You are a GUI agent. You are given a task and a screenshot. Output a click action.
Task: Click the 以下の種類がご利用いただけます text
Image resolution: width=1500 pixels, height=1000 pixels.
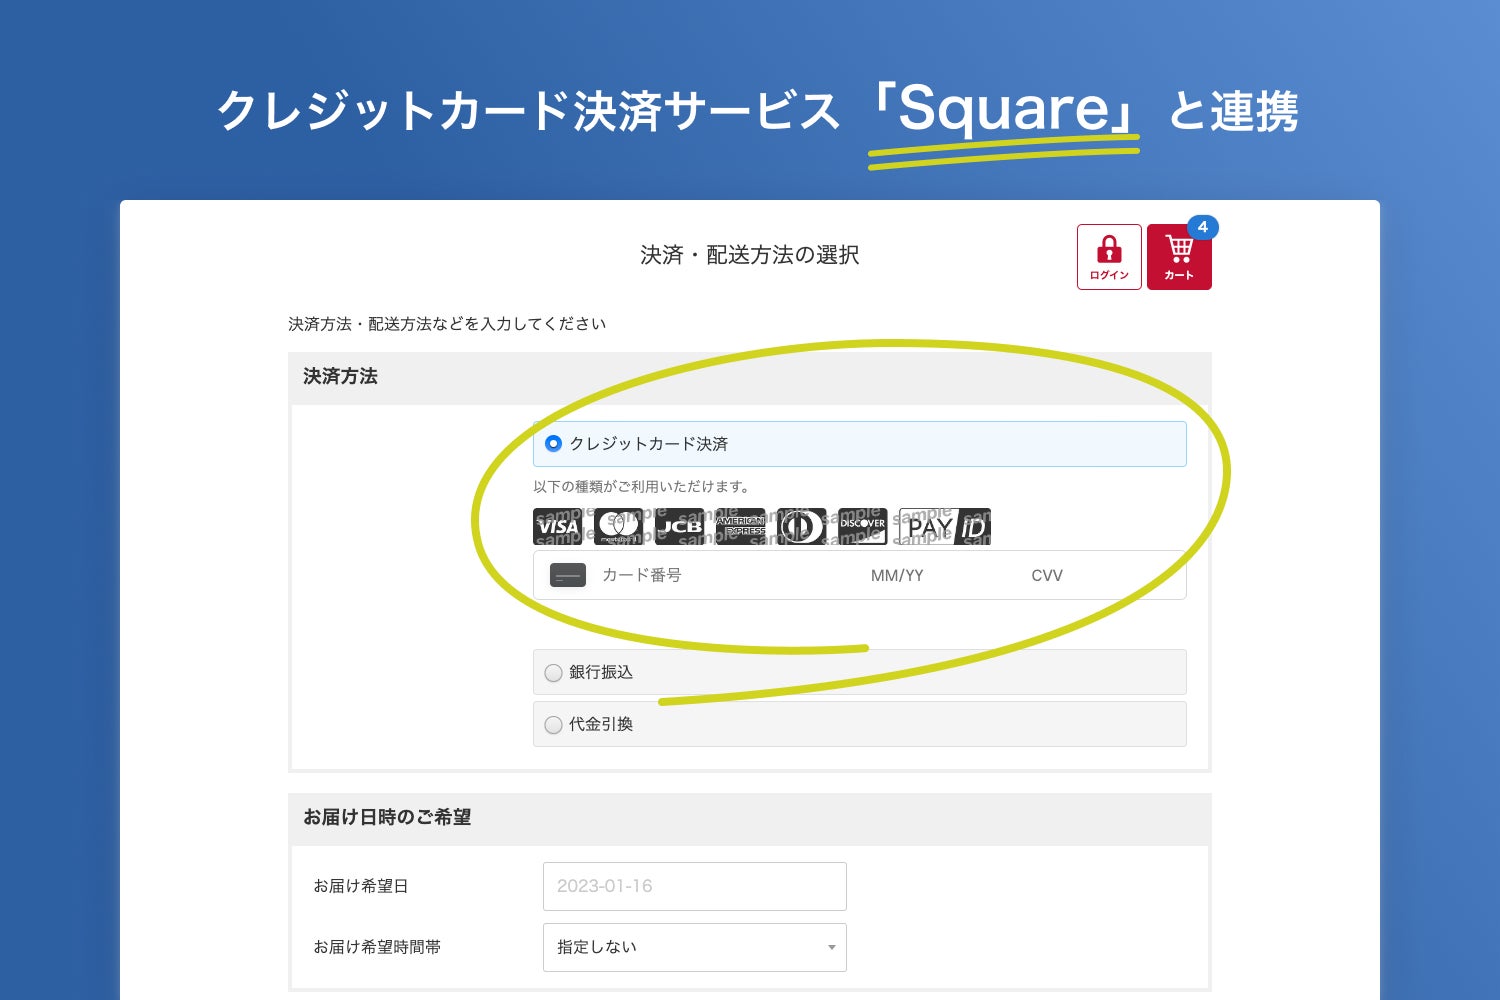coord(641,487)
